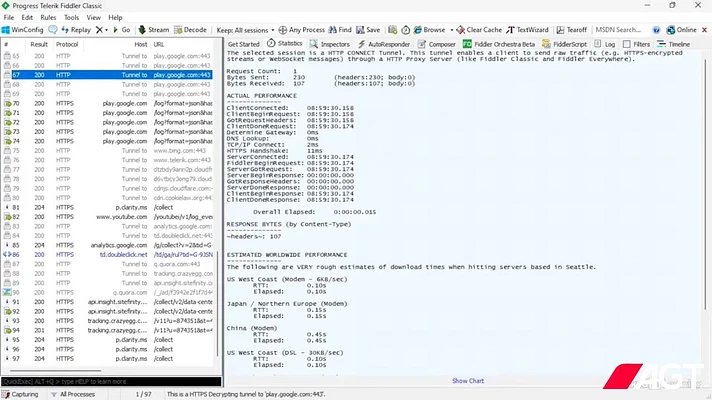Select session 86 td.doubleclick.net
Screen dimensions: 712x400
click(x=107, y=255)
